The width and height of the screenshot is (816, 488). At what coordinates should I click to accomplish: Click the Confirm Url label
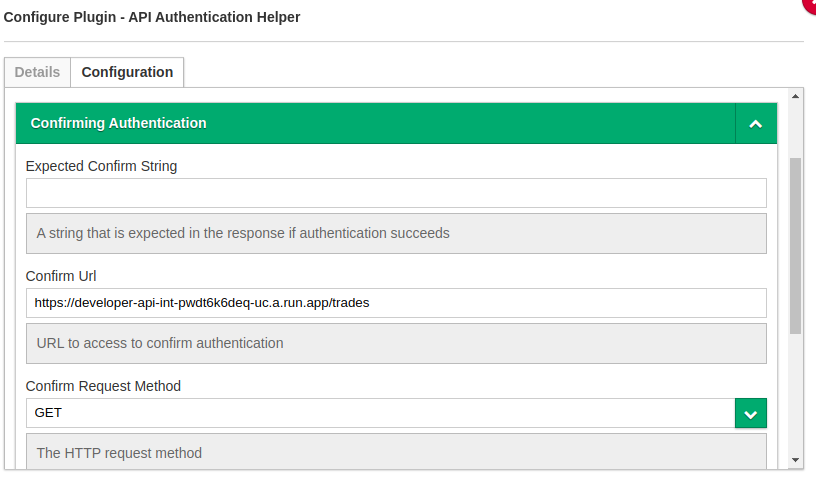pos(61,276)
